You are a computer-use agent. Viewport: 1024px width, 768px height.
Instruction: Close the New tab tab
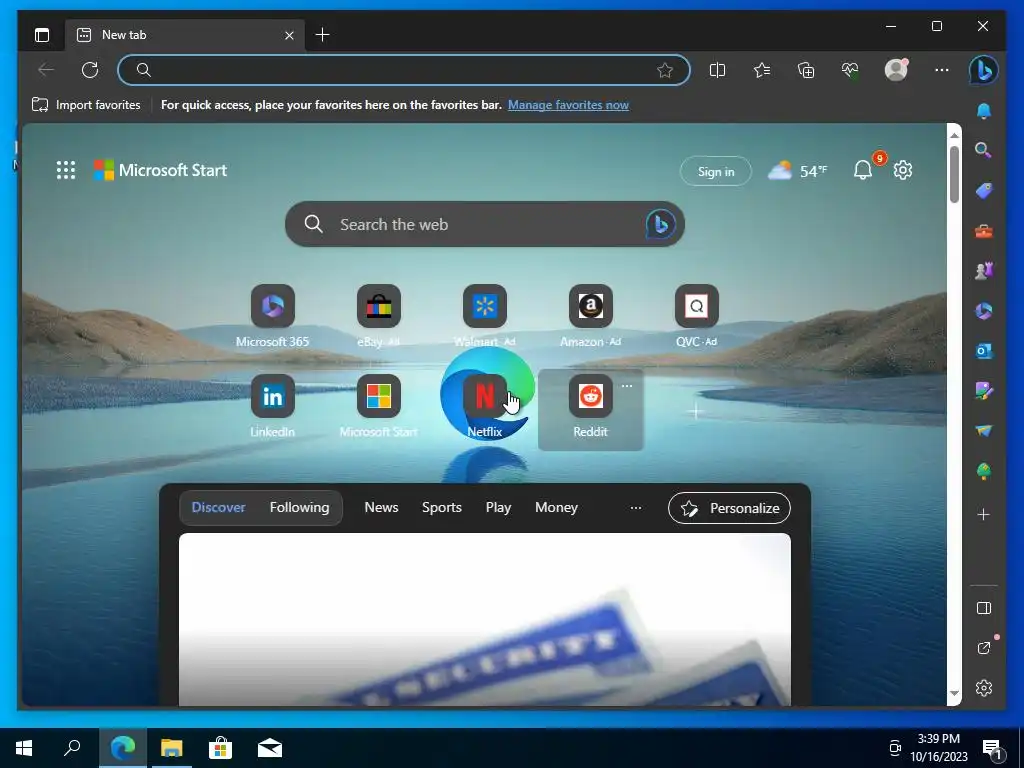[289, 35]
